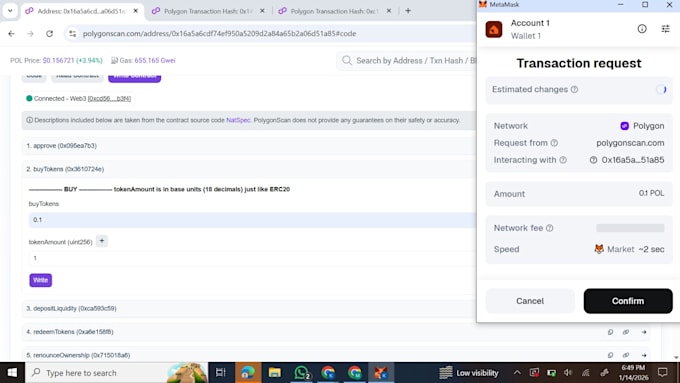The image size is (680, 383).
Task: Confirm the MetaMask transaction
Action: (x=628, y=301)
